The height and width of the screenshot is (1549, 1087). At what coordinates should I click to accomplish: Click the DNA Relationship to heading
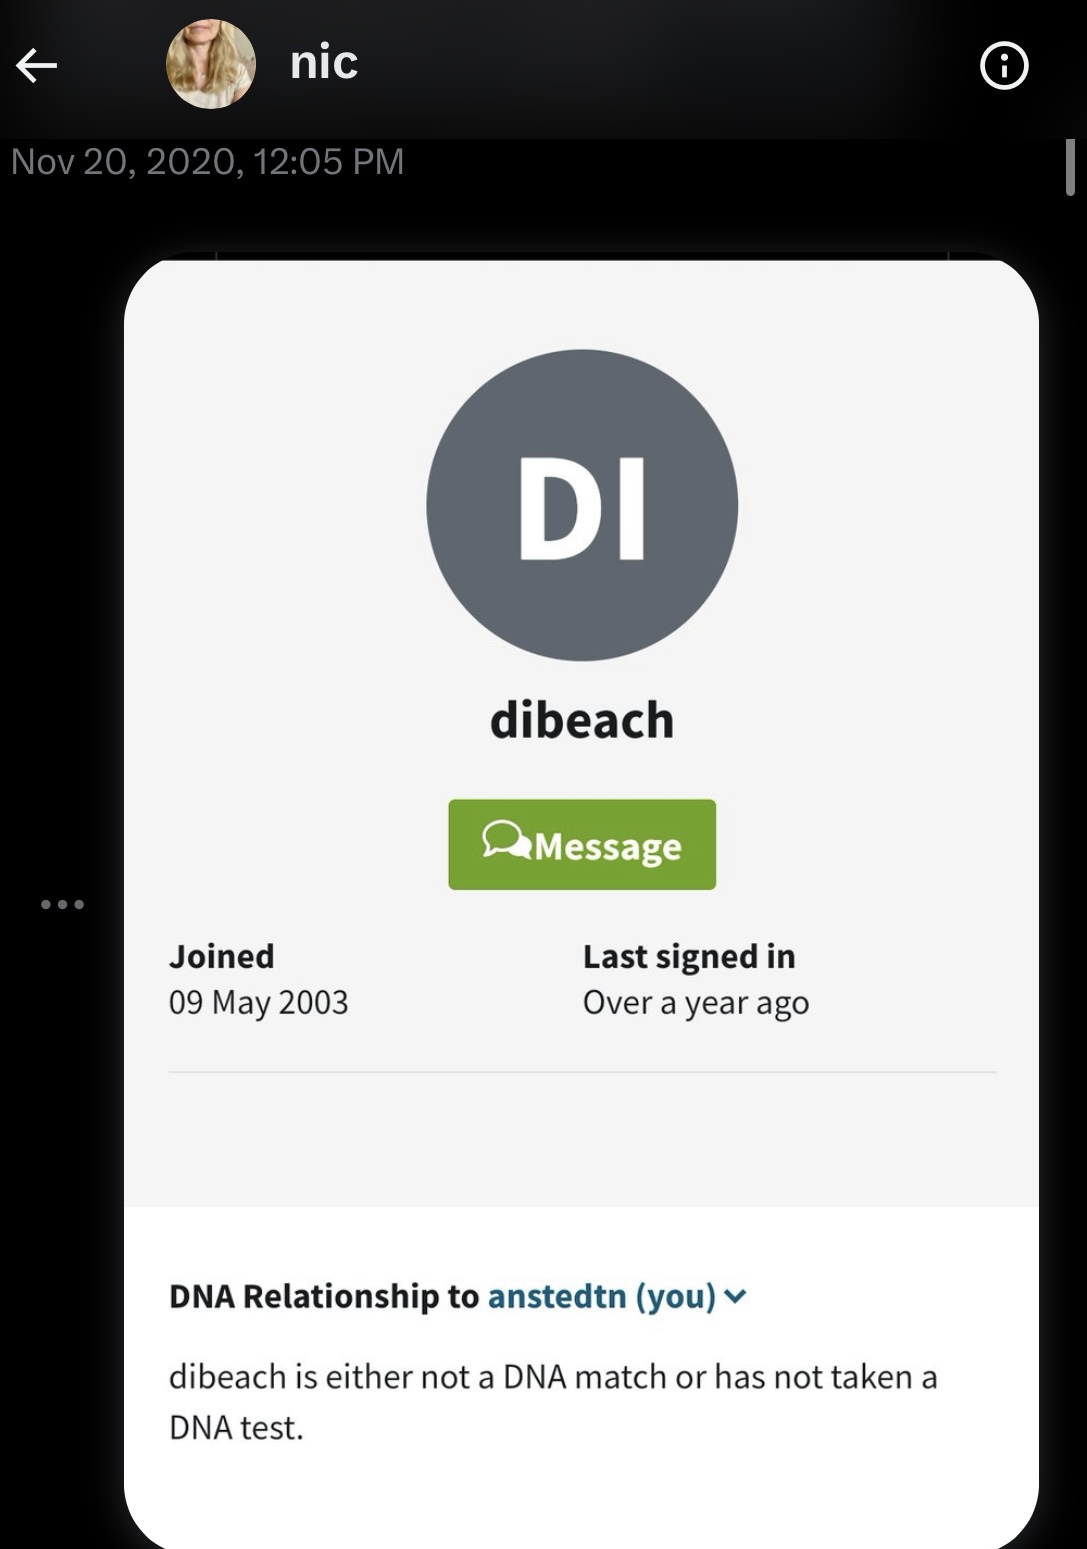(x=324, y=1296)
